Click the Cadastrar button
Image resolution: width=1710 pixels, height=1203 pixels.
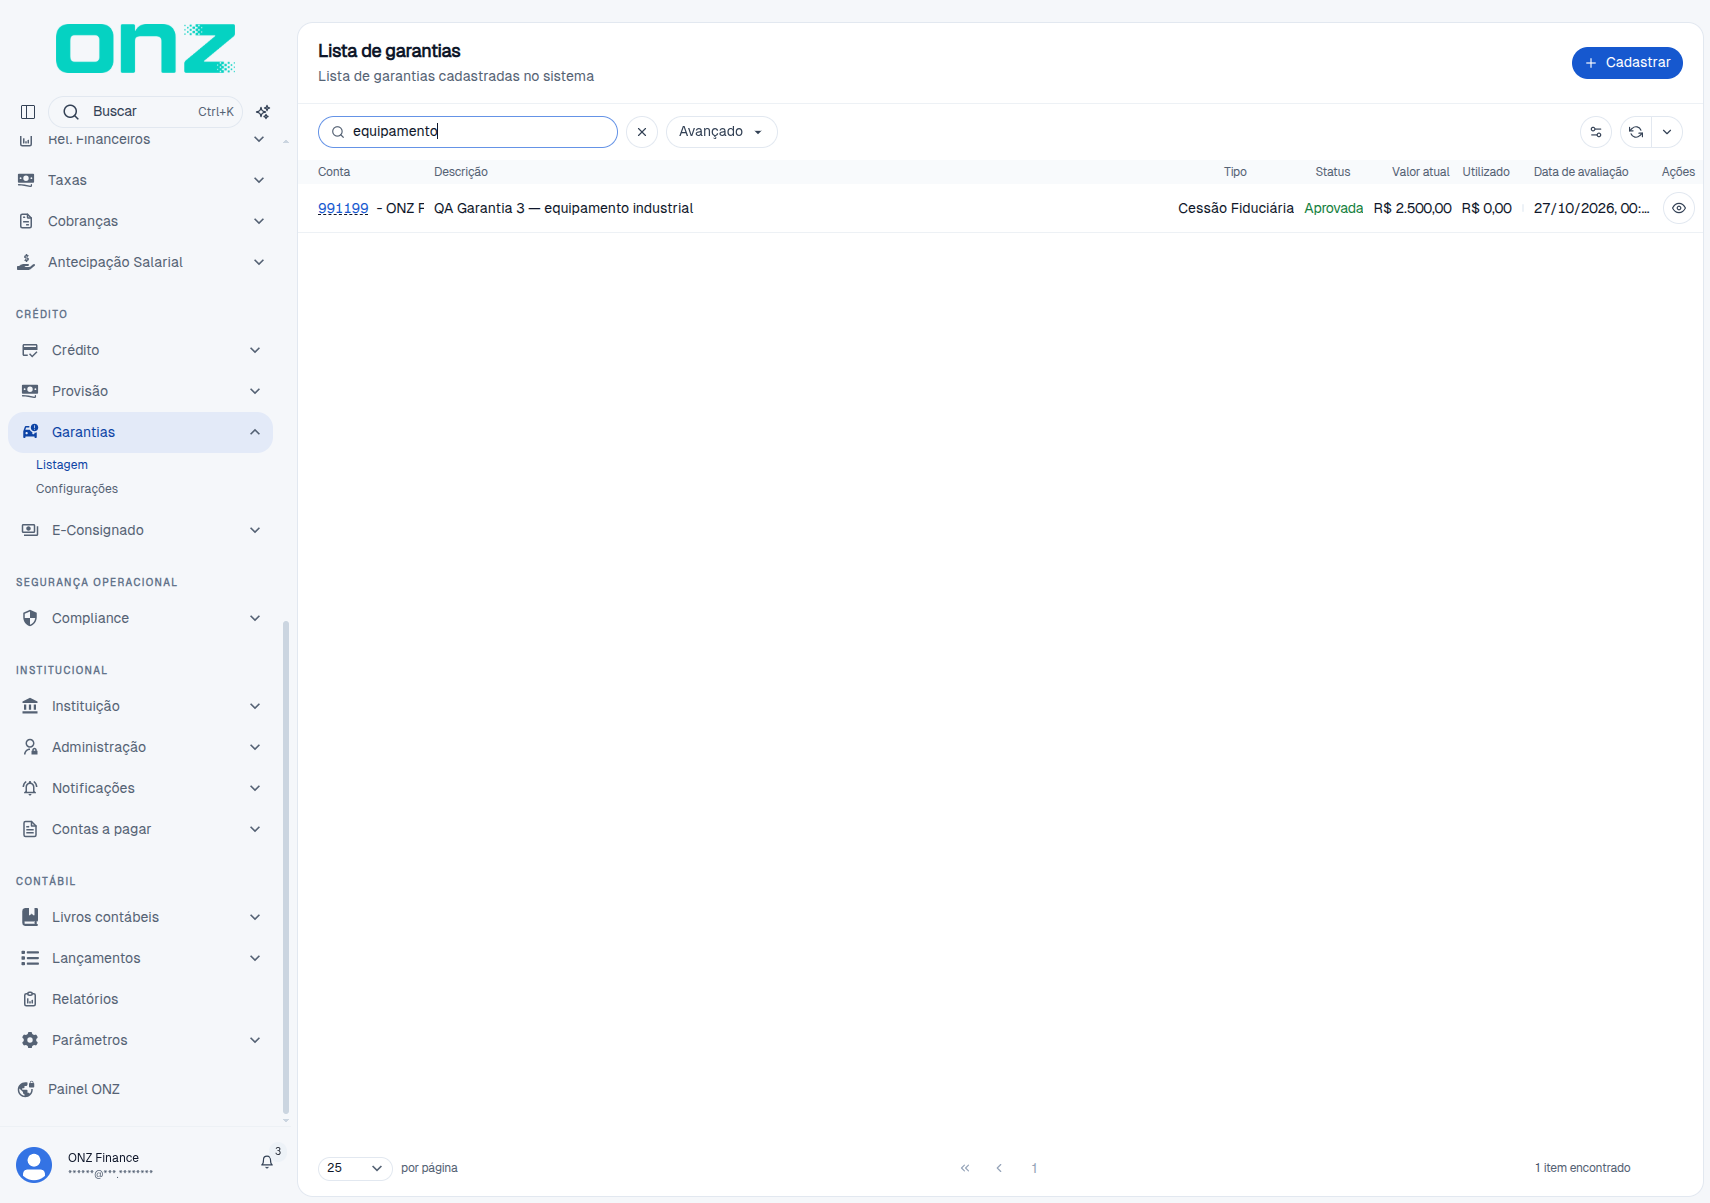1627,62
